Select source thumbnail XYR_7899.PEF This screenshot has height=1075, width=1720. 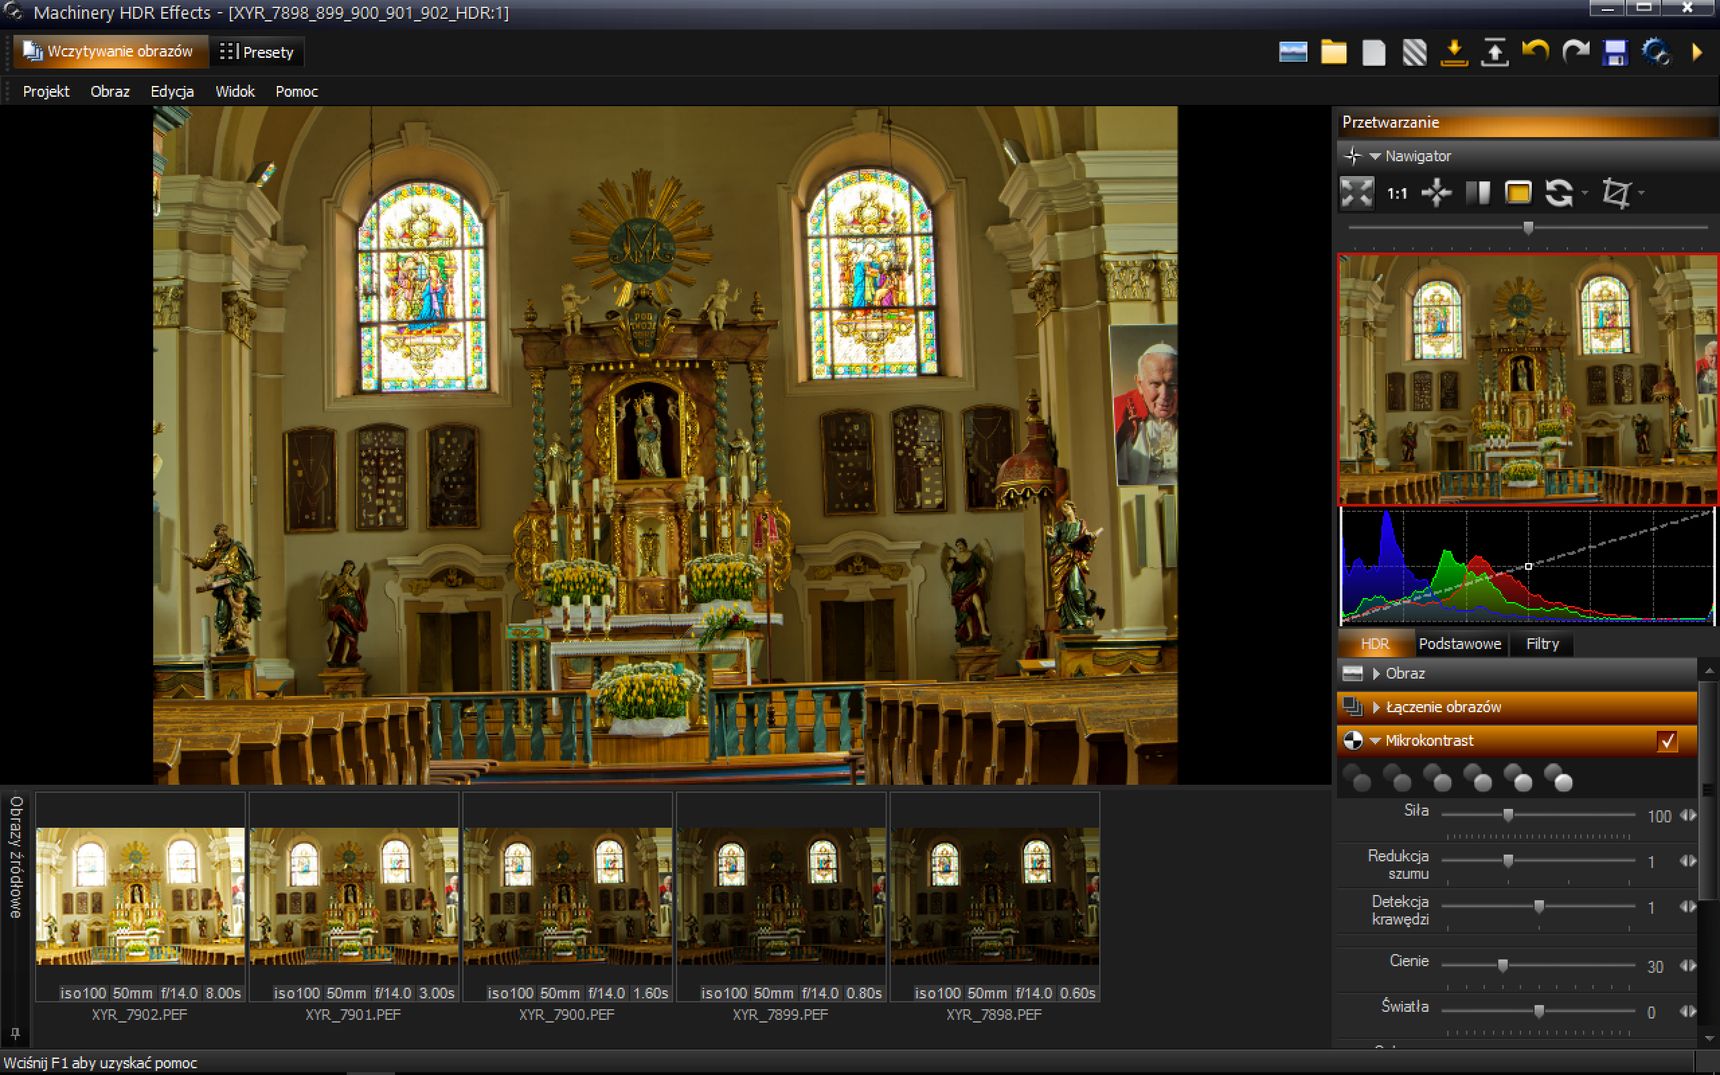click(x=781, y=897)
